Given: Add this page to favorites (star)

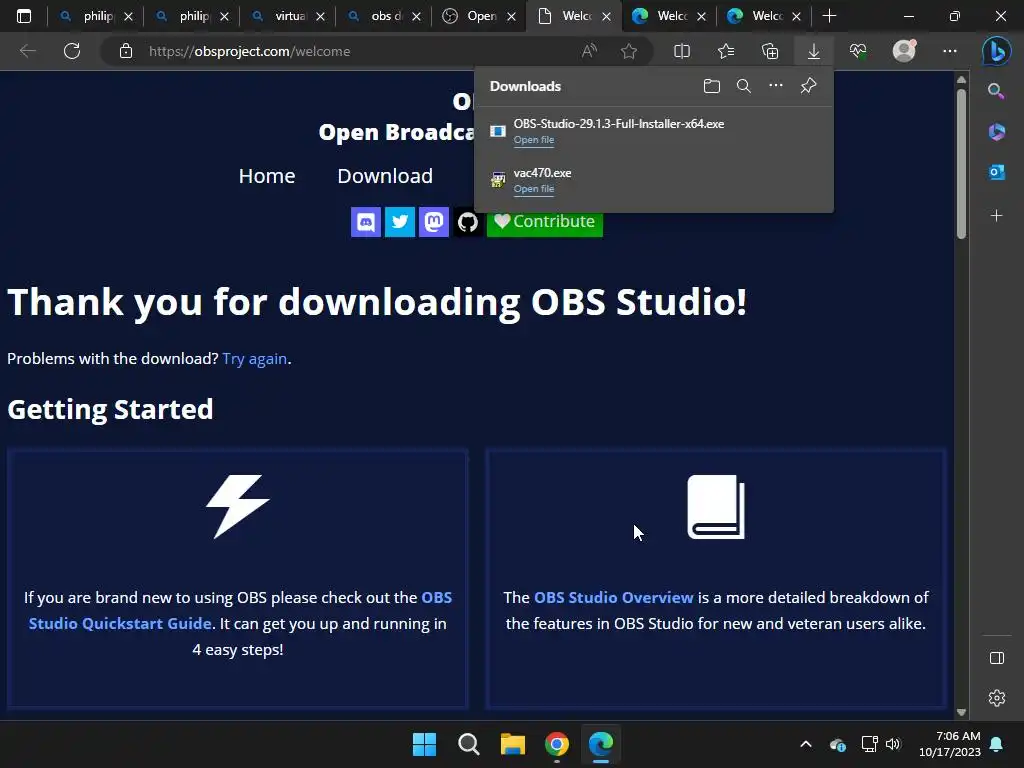Looking at the screenshot, I should [629, 51].
